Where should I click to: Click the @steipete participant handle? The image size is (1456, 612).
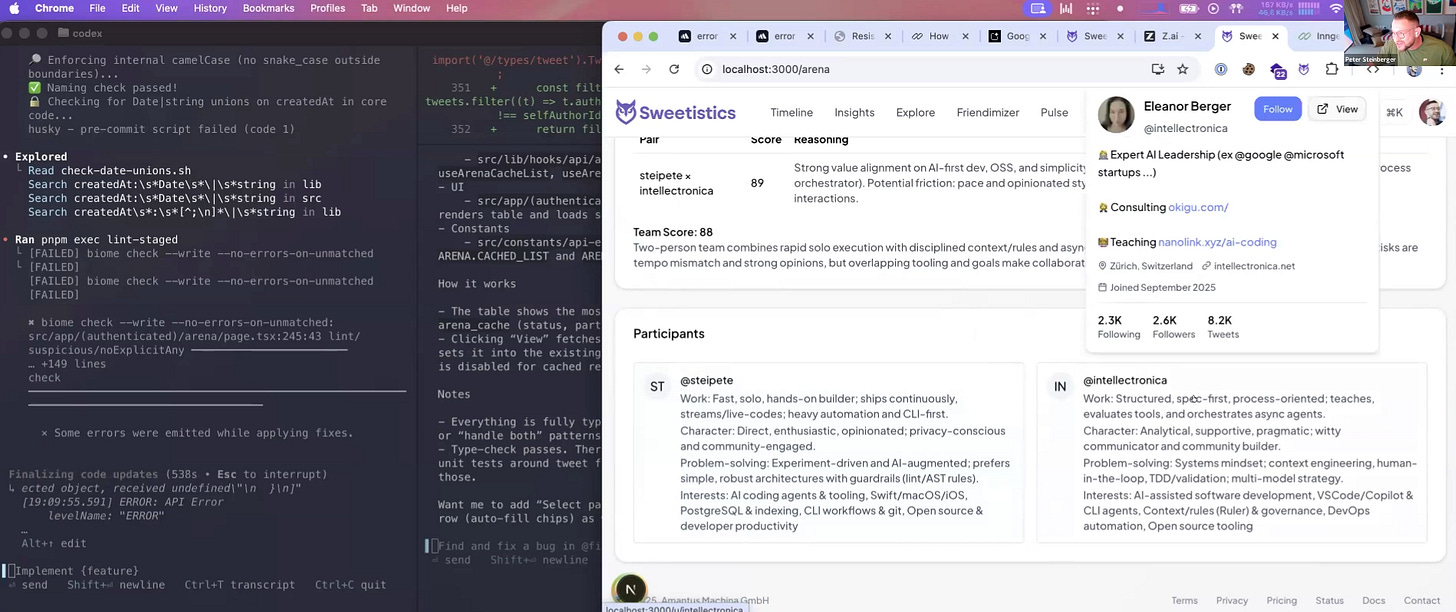click(x=706, y=380)
